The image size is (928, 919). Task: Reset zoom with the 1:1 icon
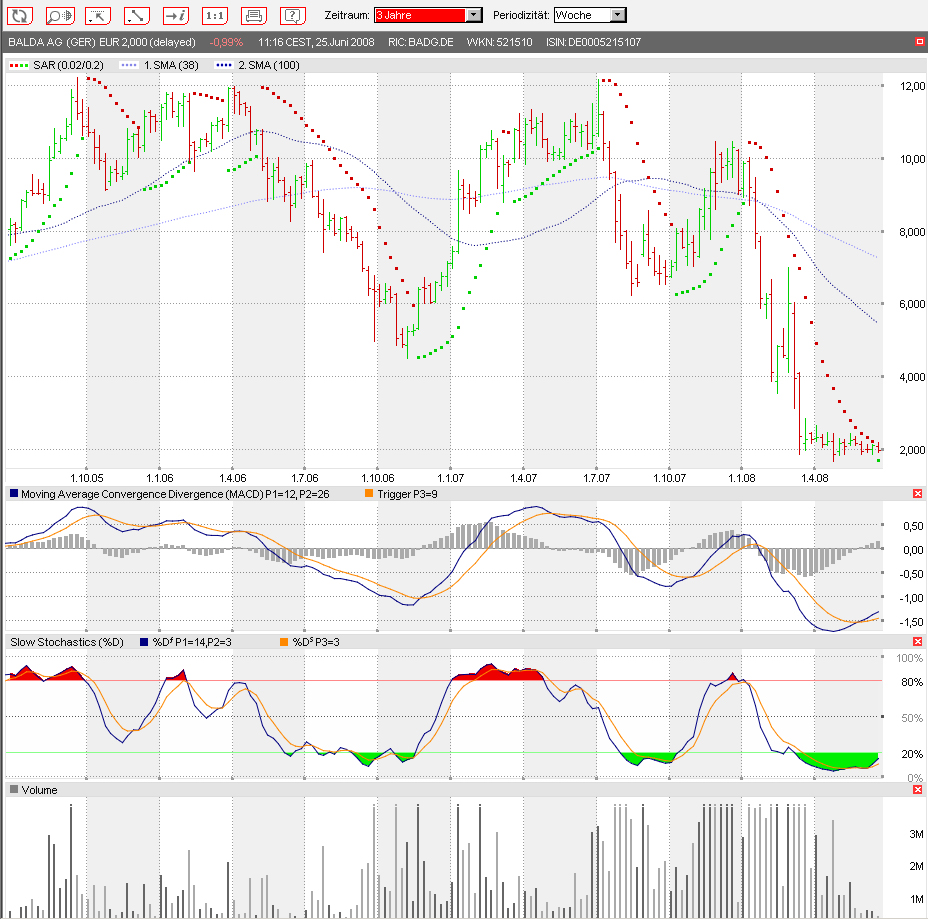tap(215, 15)
